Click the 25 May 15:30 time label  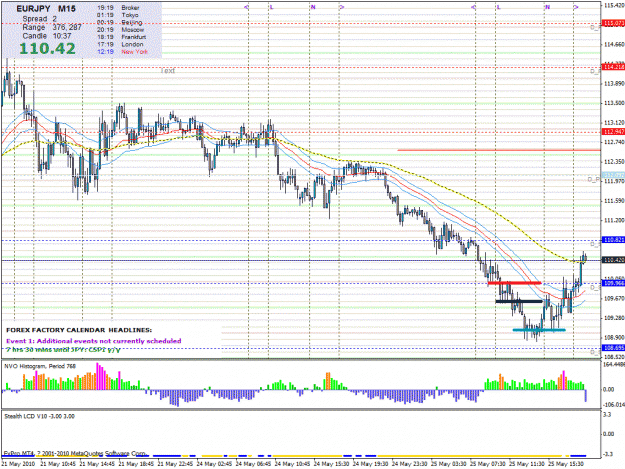[566, 464]
